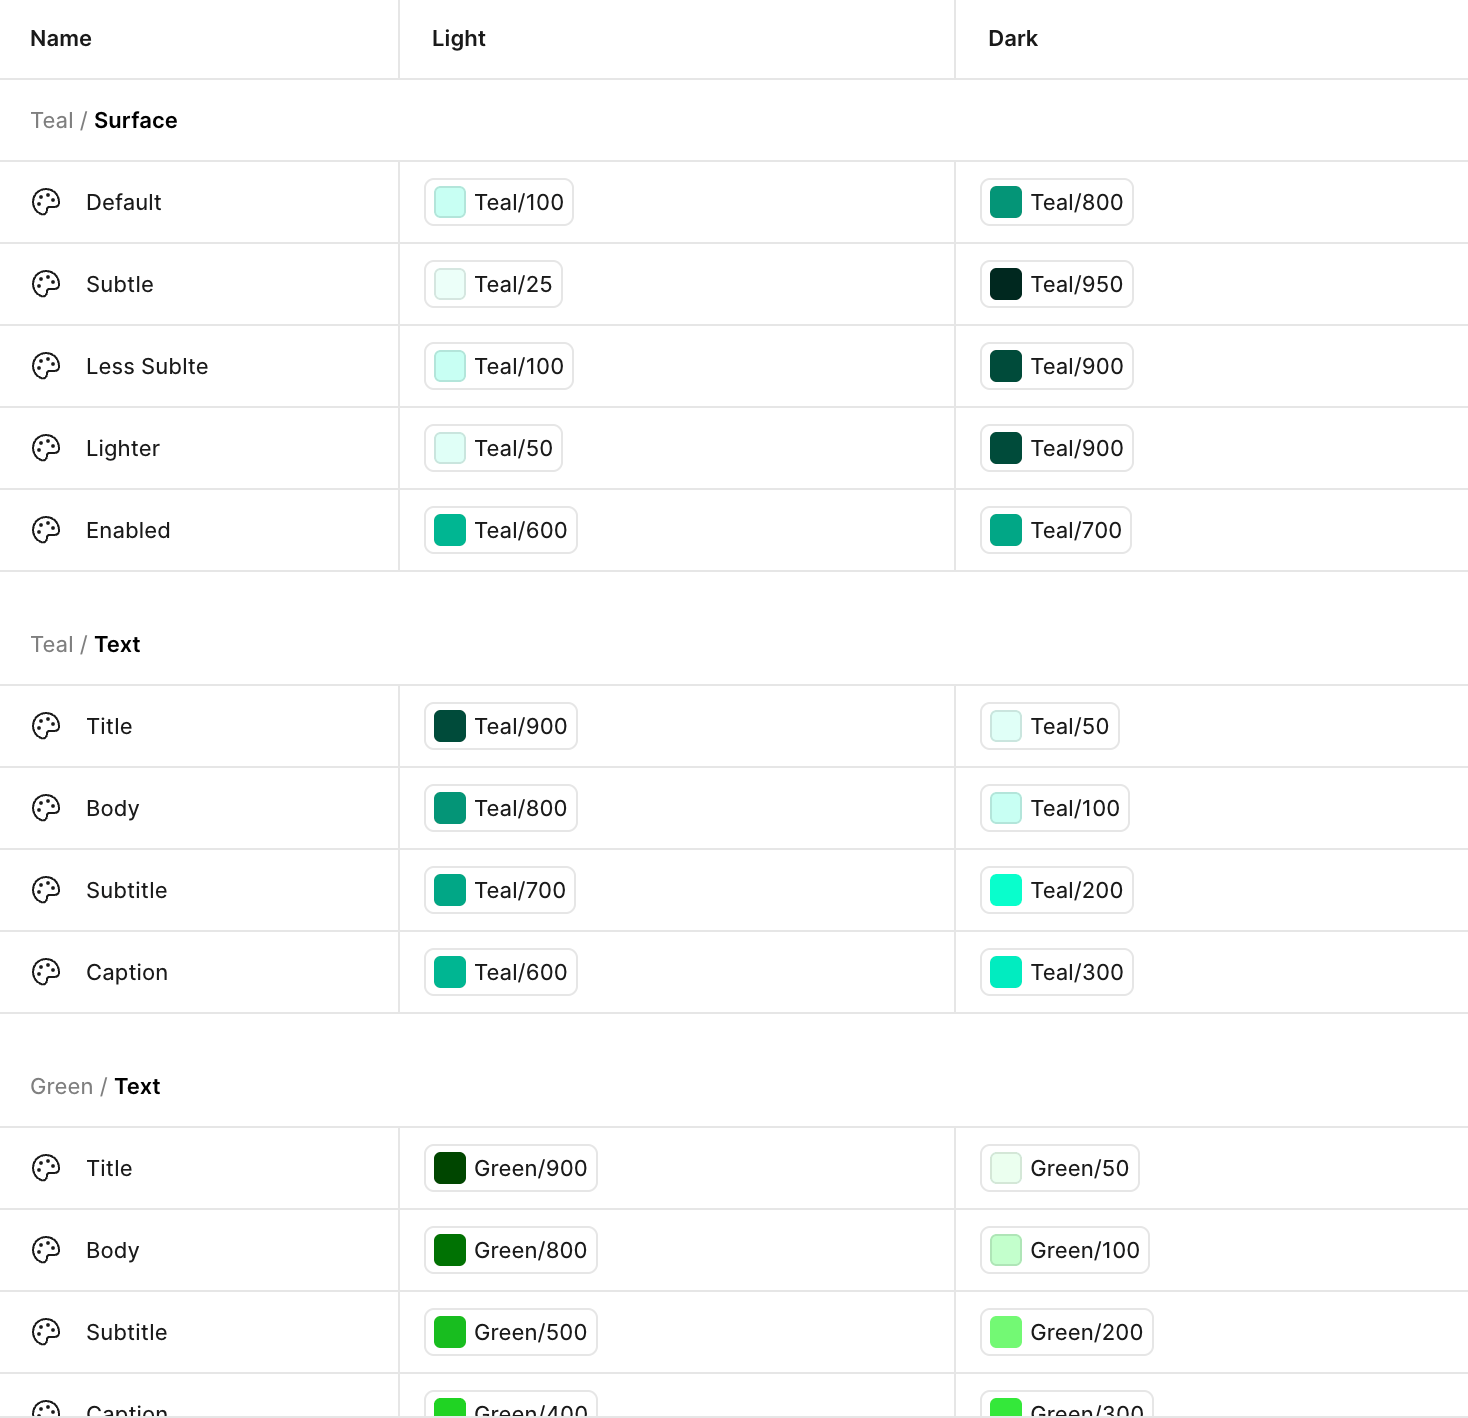
Task: Click palette icon beside Enabled
Action: [46, 530]
